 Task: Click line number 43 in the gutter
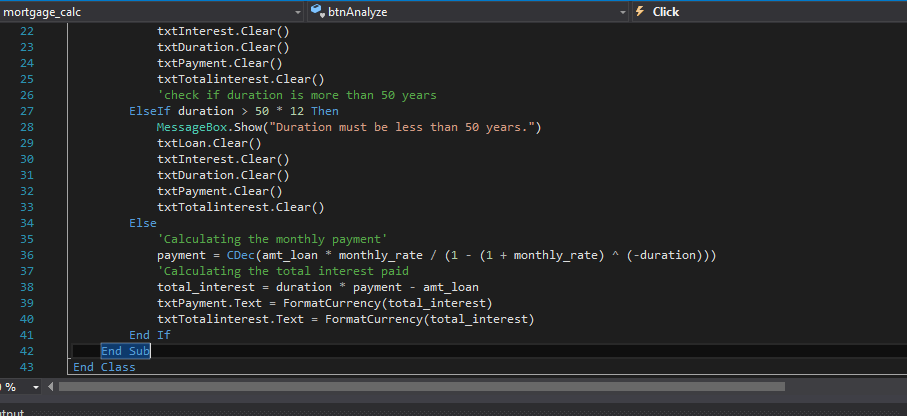(x=27, y=367)
